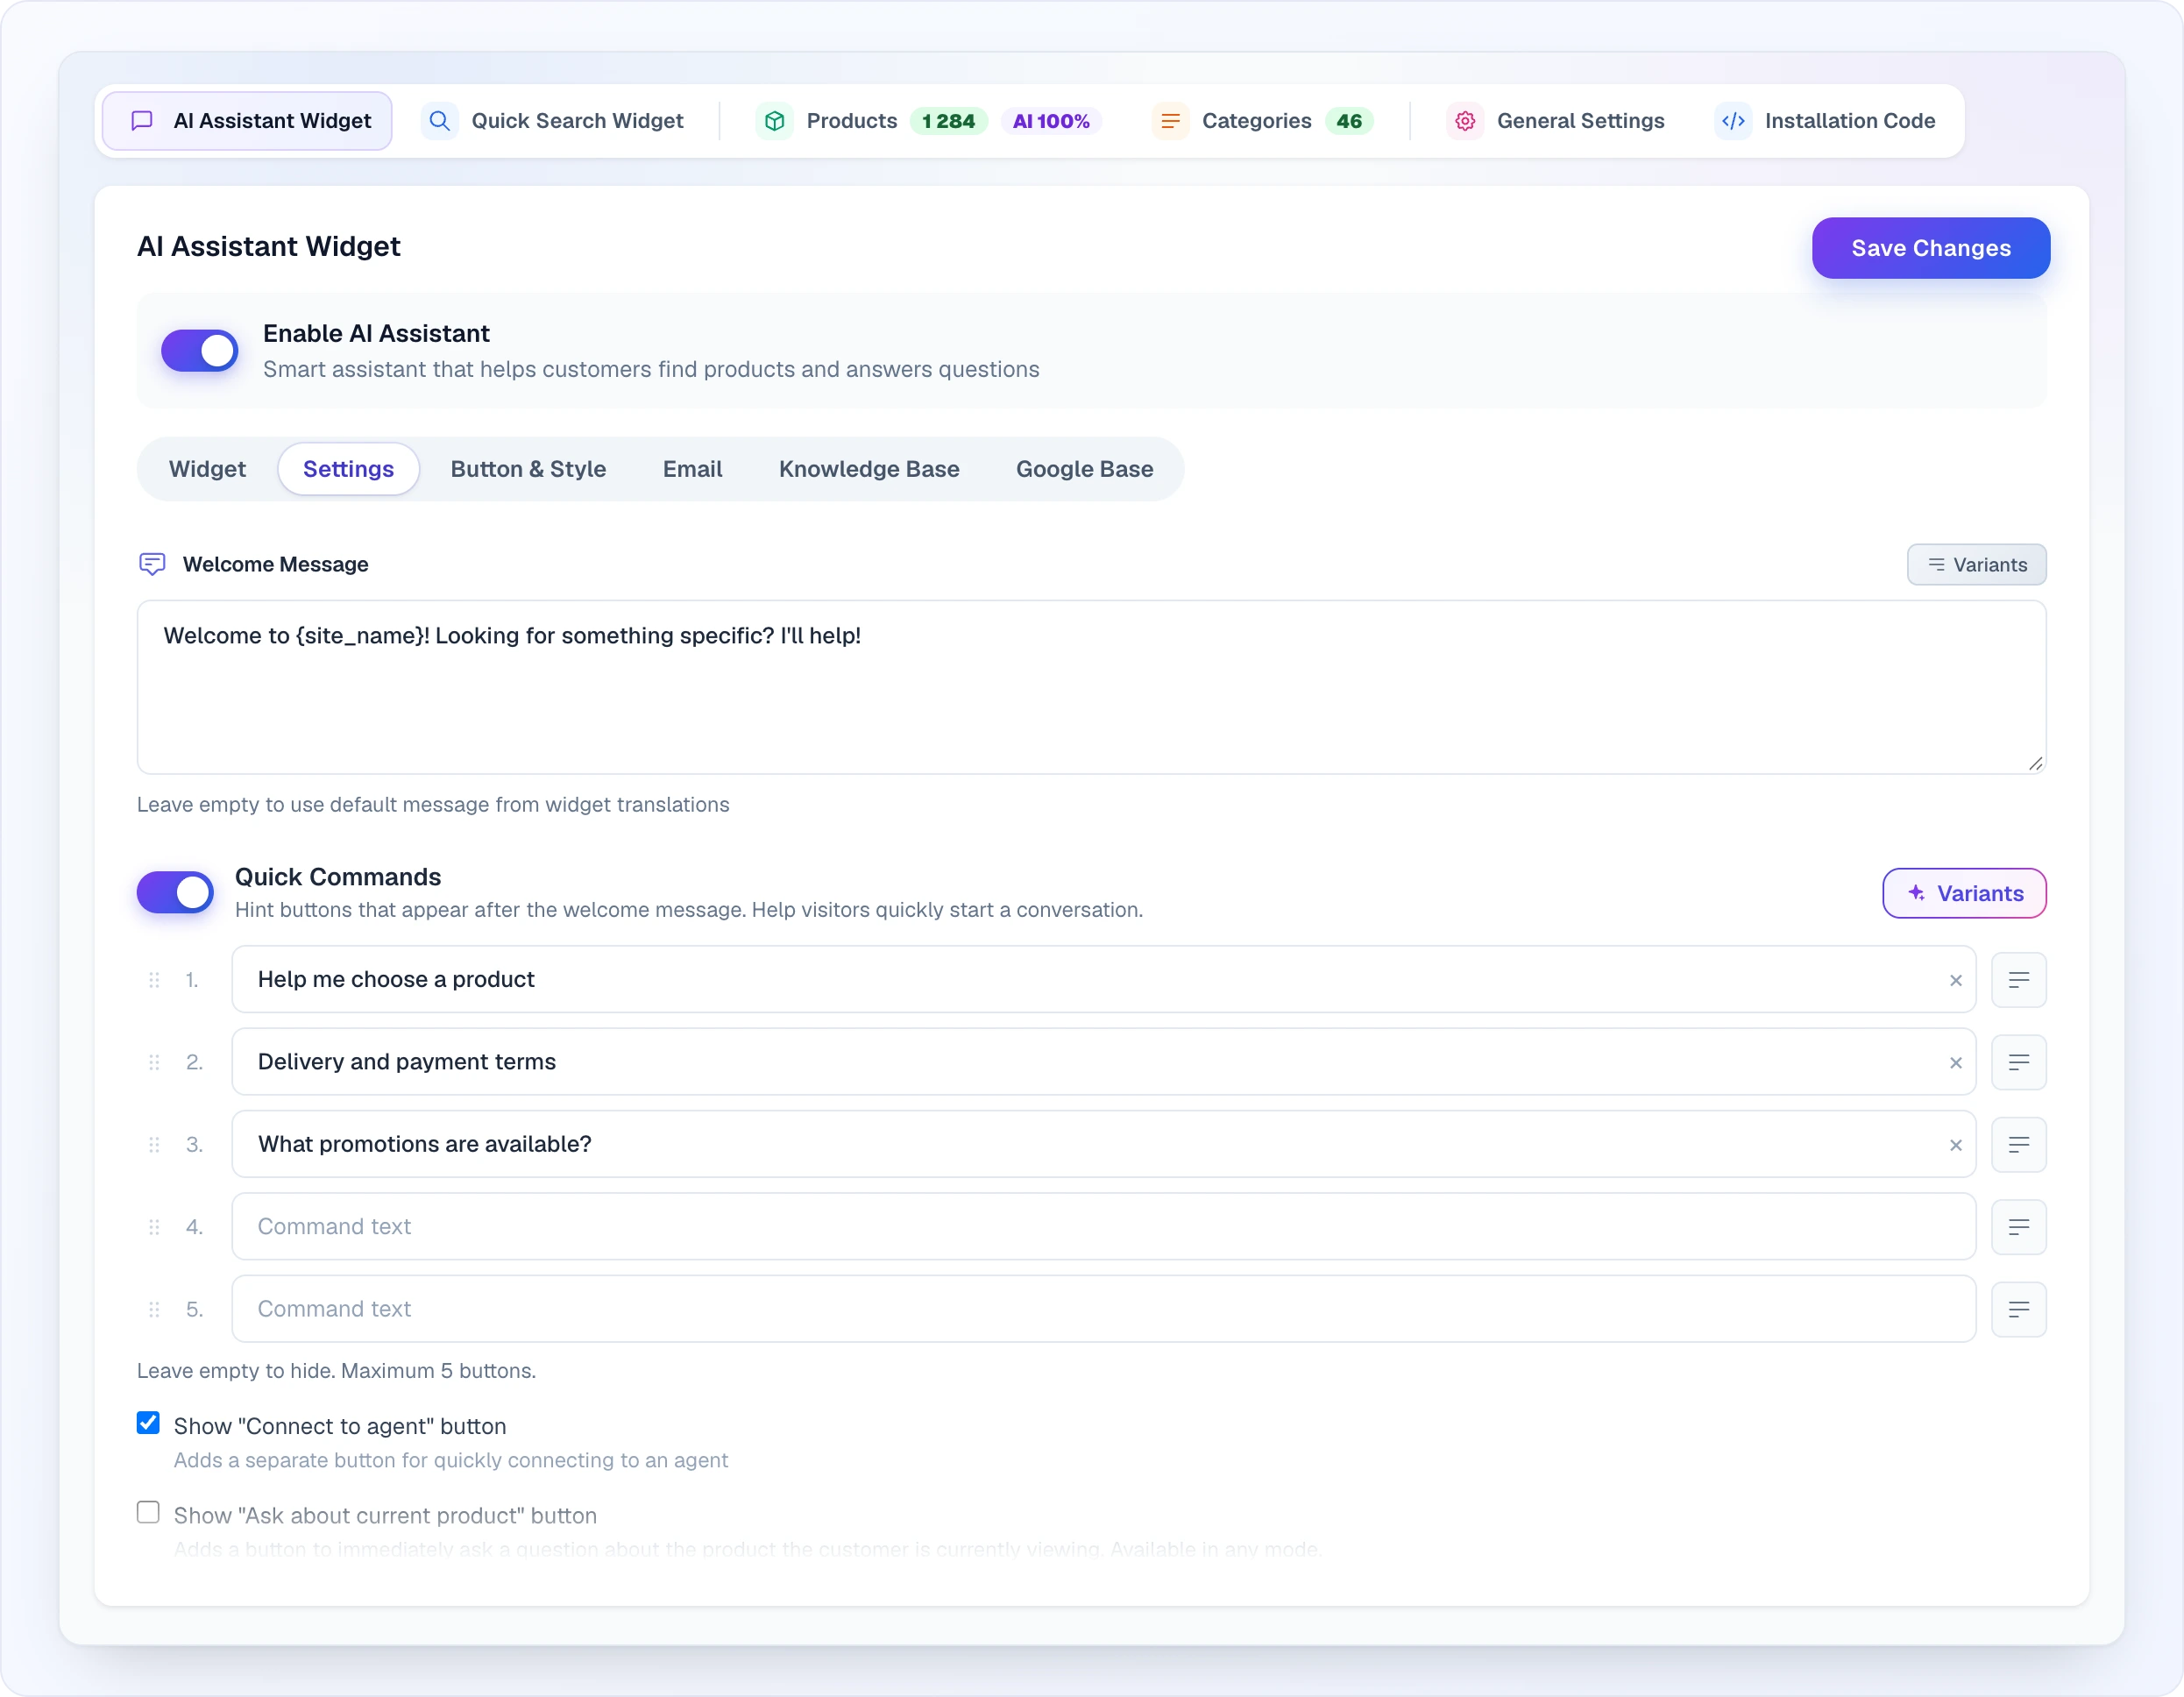Open the Quick Search Widget tab
The image size is (2184, 1697).
553,121
